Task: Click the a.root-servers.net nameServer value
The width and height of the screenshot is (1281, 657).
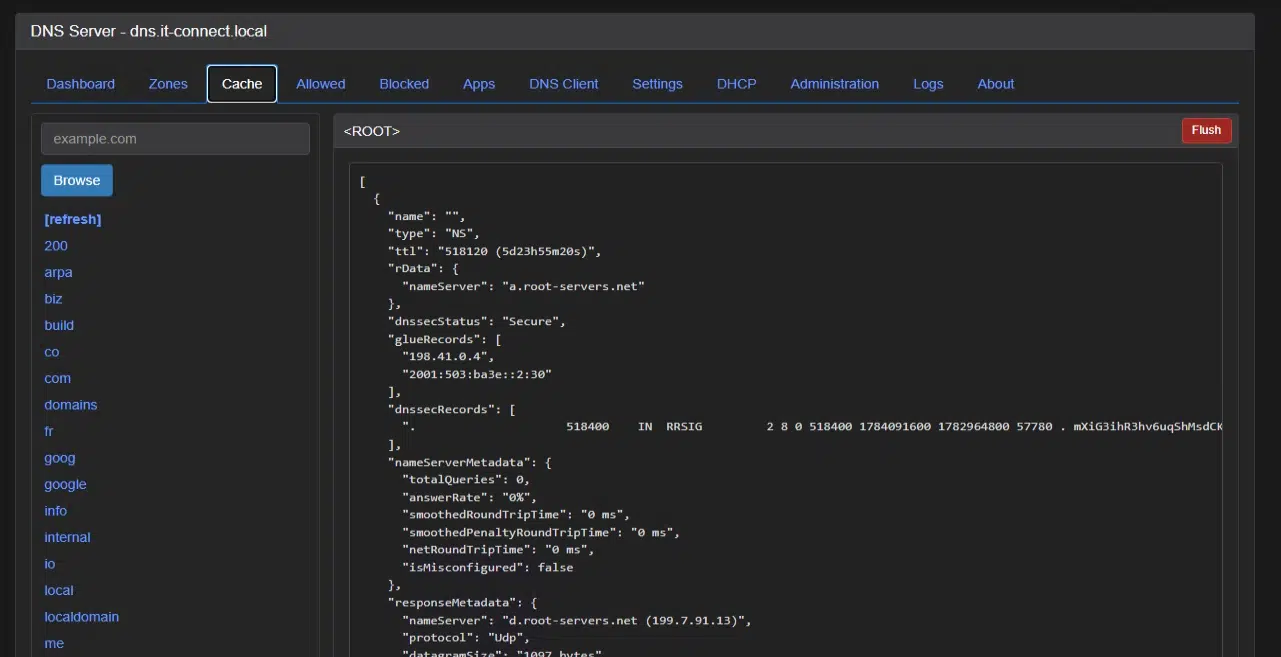Action: click(x=573, y=286)
